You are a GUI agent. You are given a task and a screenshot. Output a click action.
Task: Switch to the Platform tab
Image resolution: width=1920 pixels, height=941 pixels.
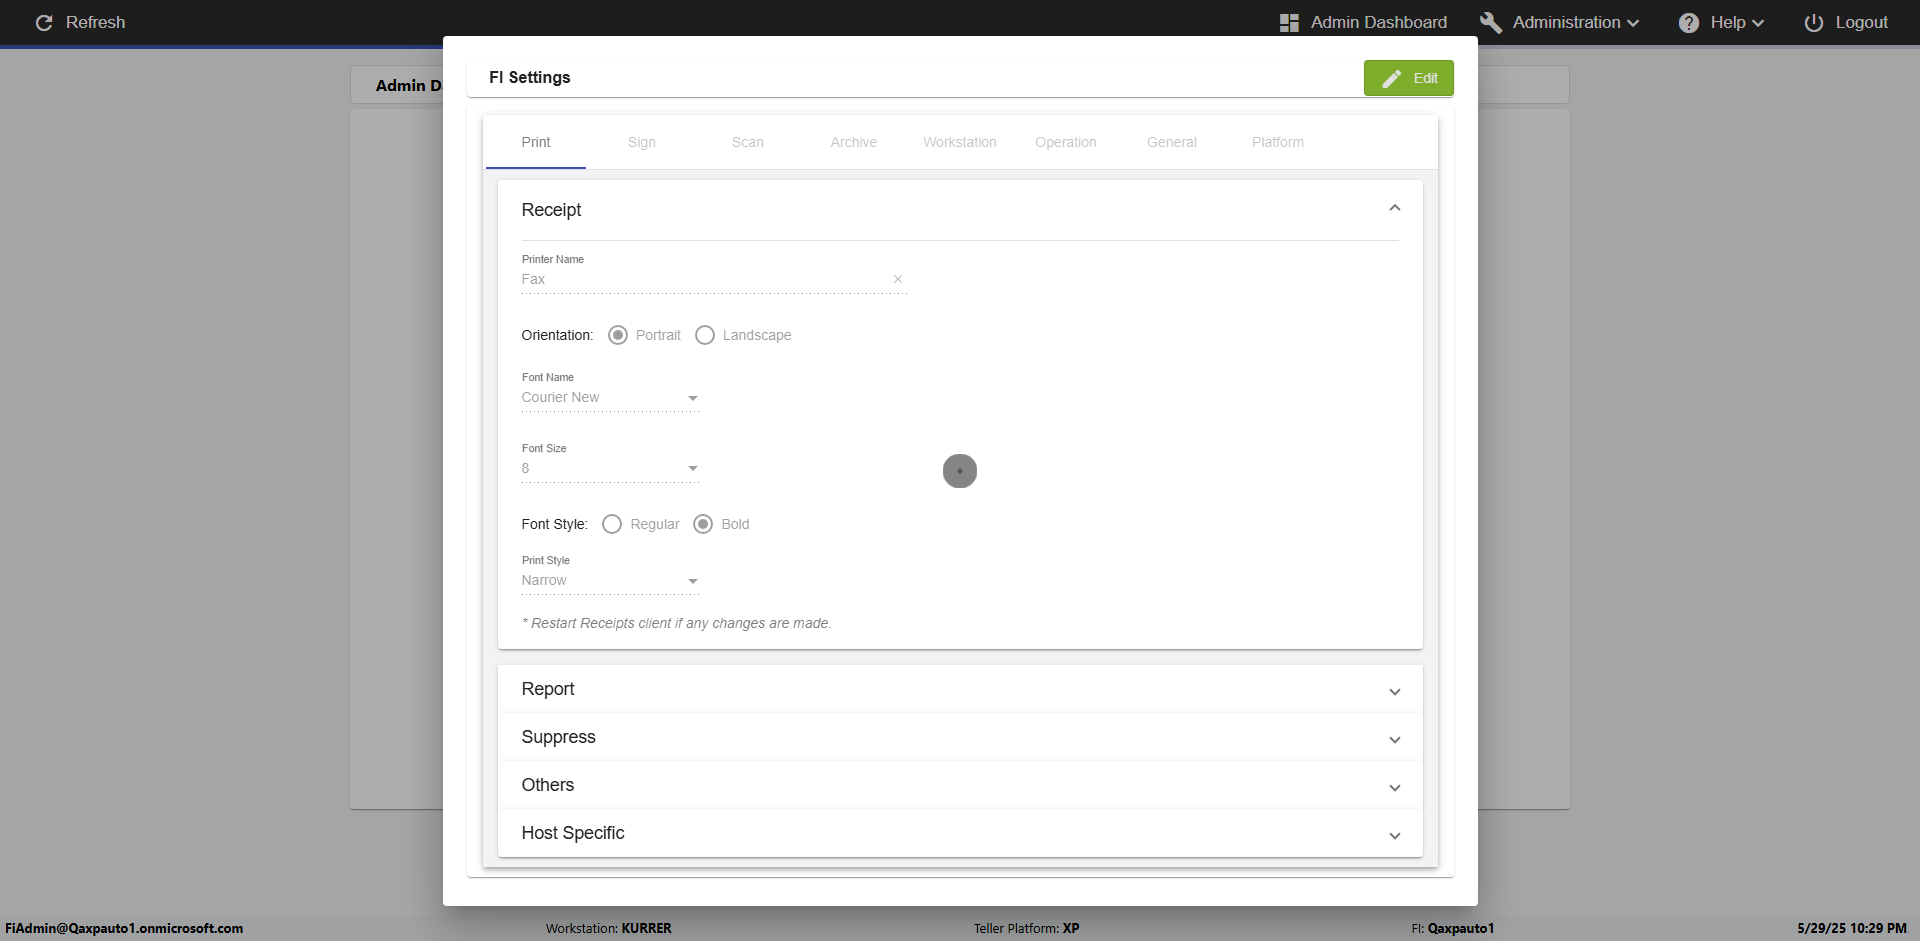coord(1278,142)
